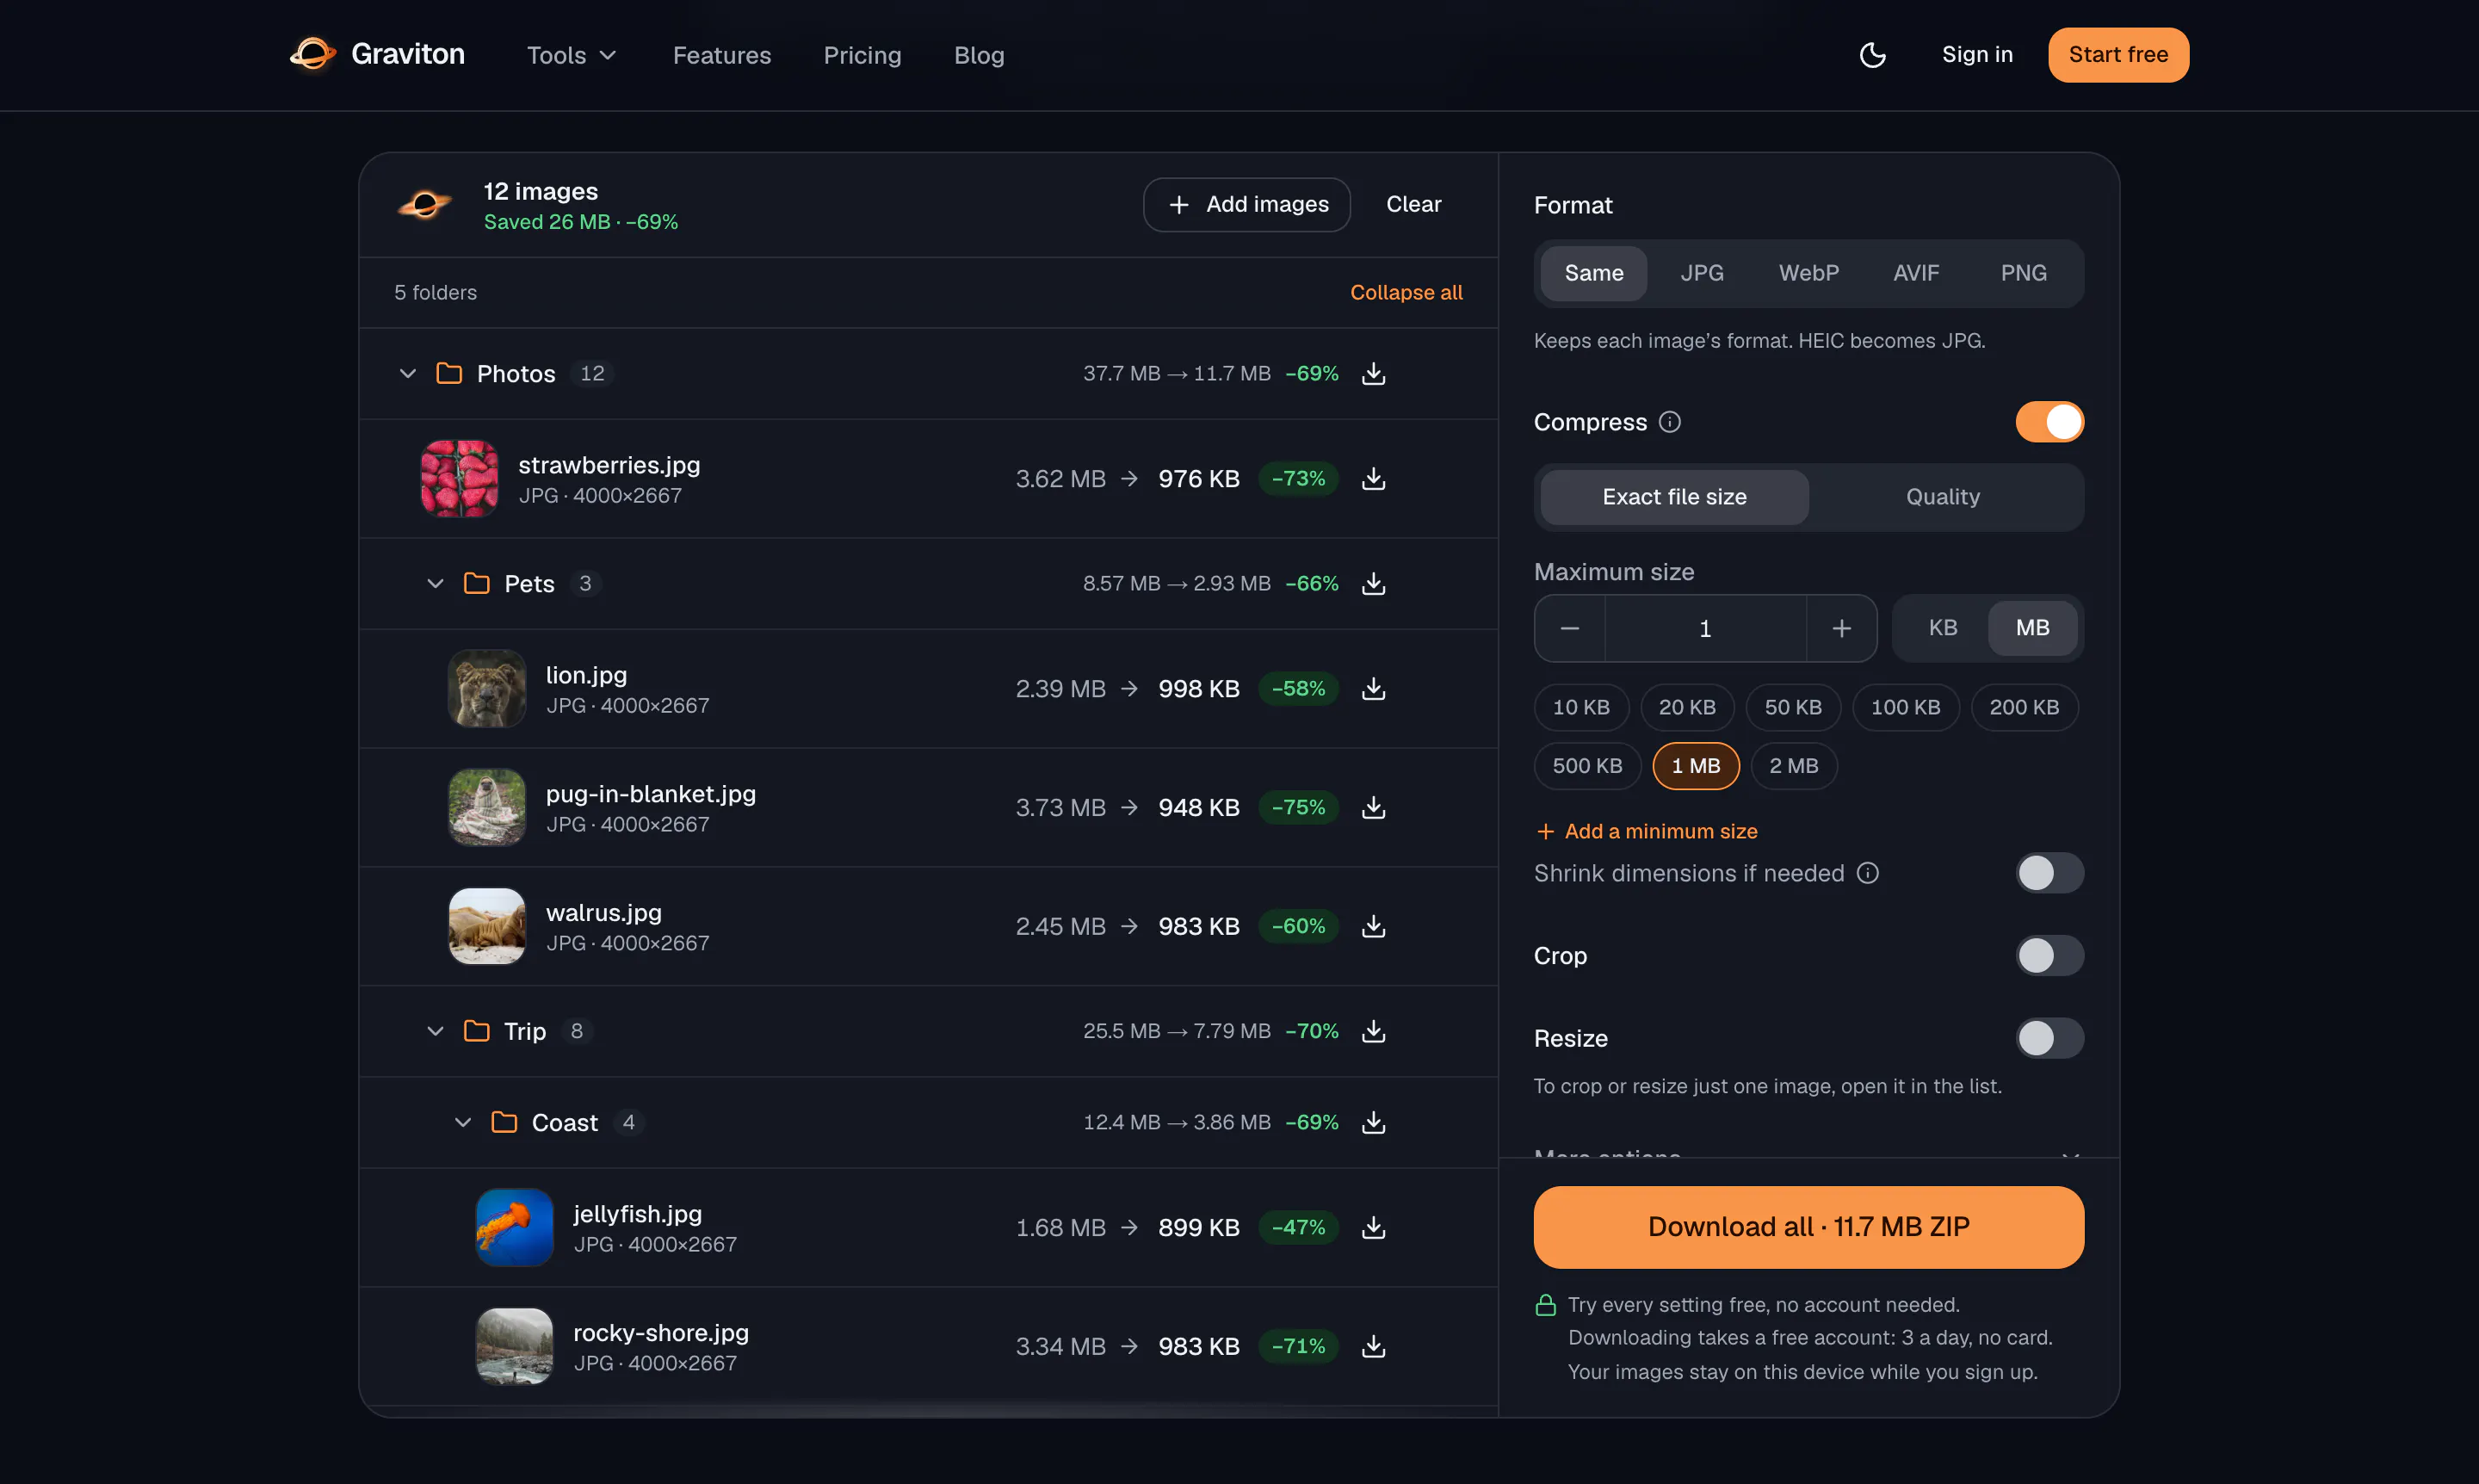Download the Coast folder
The height and width of the screenshot is (1484, 2479).
(1374, 1122)
